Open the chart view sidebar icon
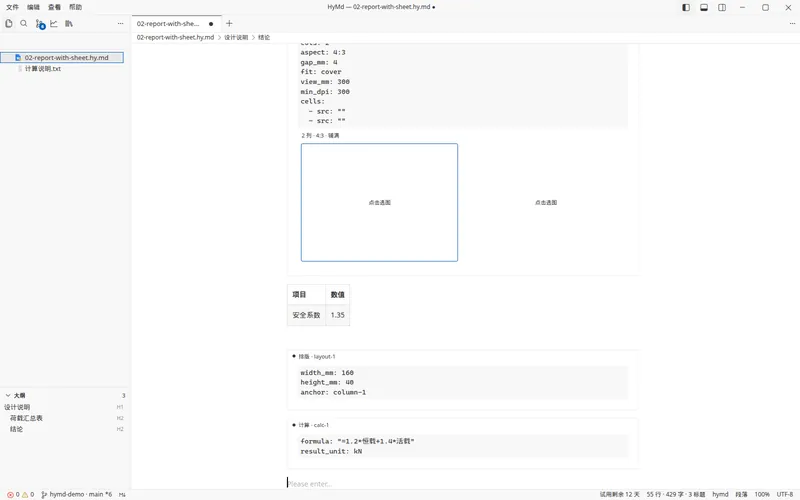The width and height of the screenshot is (800, 500). click(54, 23)
